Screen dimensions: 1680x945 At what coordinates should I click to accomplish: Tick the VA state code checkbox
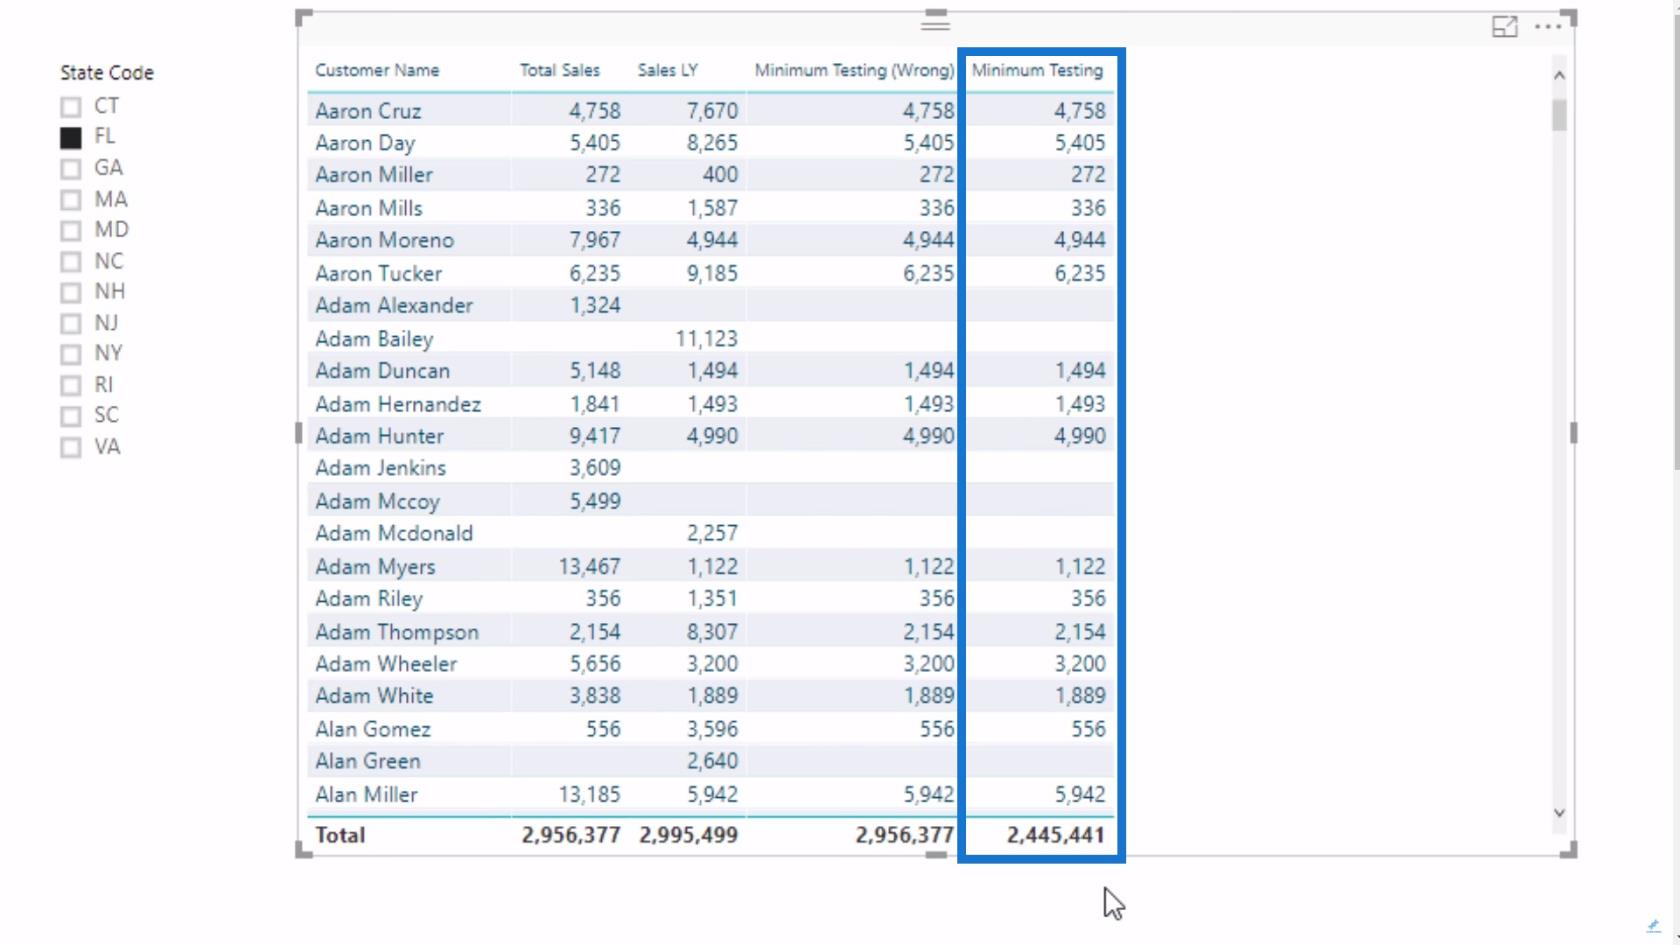click(x=71, y=447)
